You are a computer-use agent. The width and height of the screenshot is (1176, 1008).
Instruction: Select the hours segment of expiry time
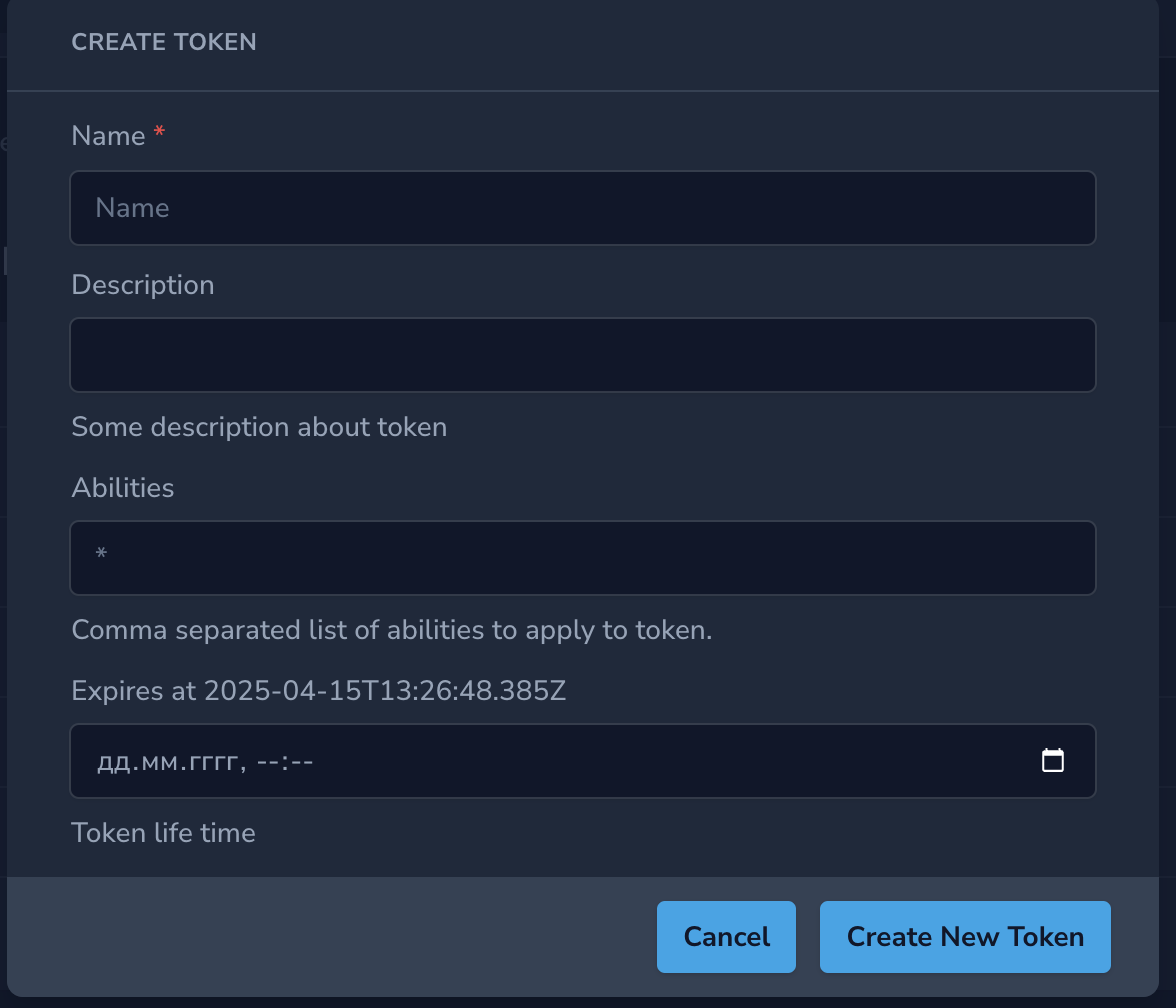[267, 762]
